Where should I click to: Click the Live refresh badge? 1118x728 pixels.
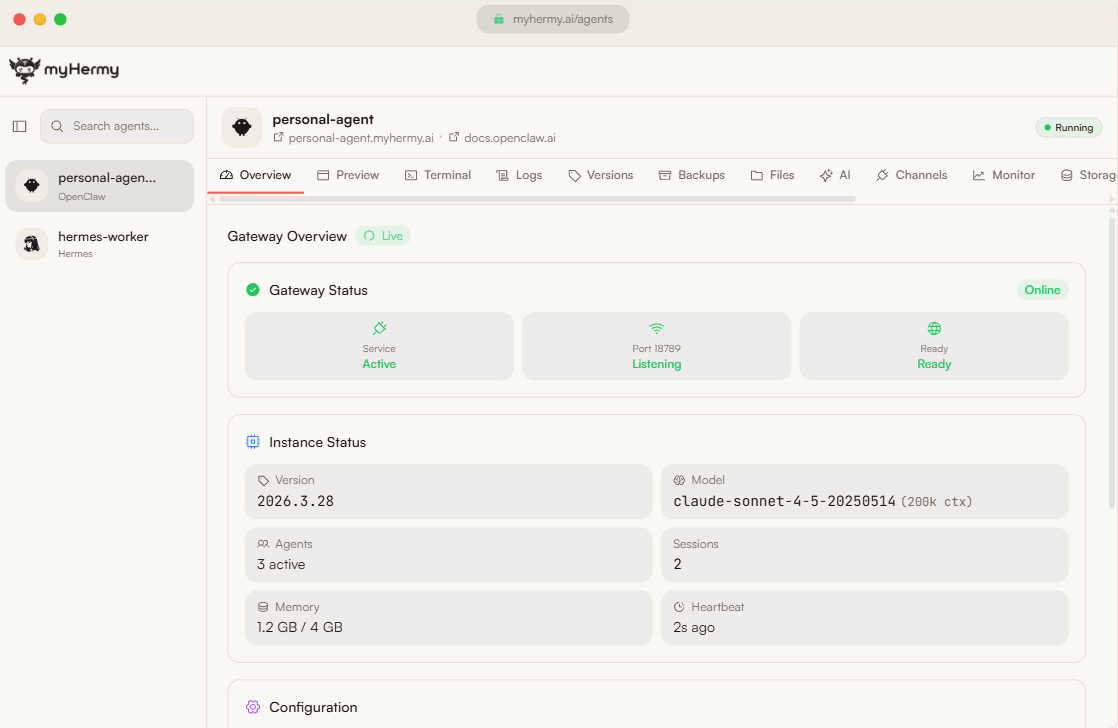[x=383, y=236]
